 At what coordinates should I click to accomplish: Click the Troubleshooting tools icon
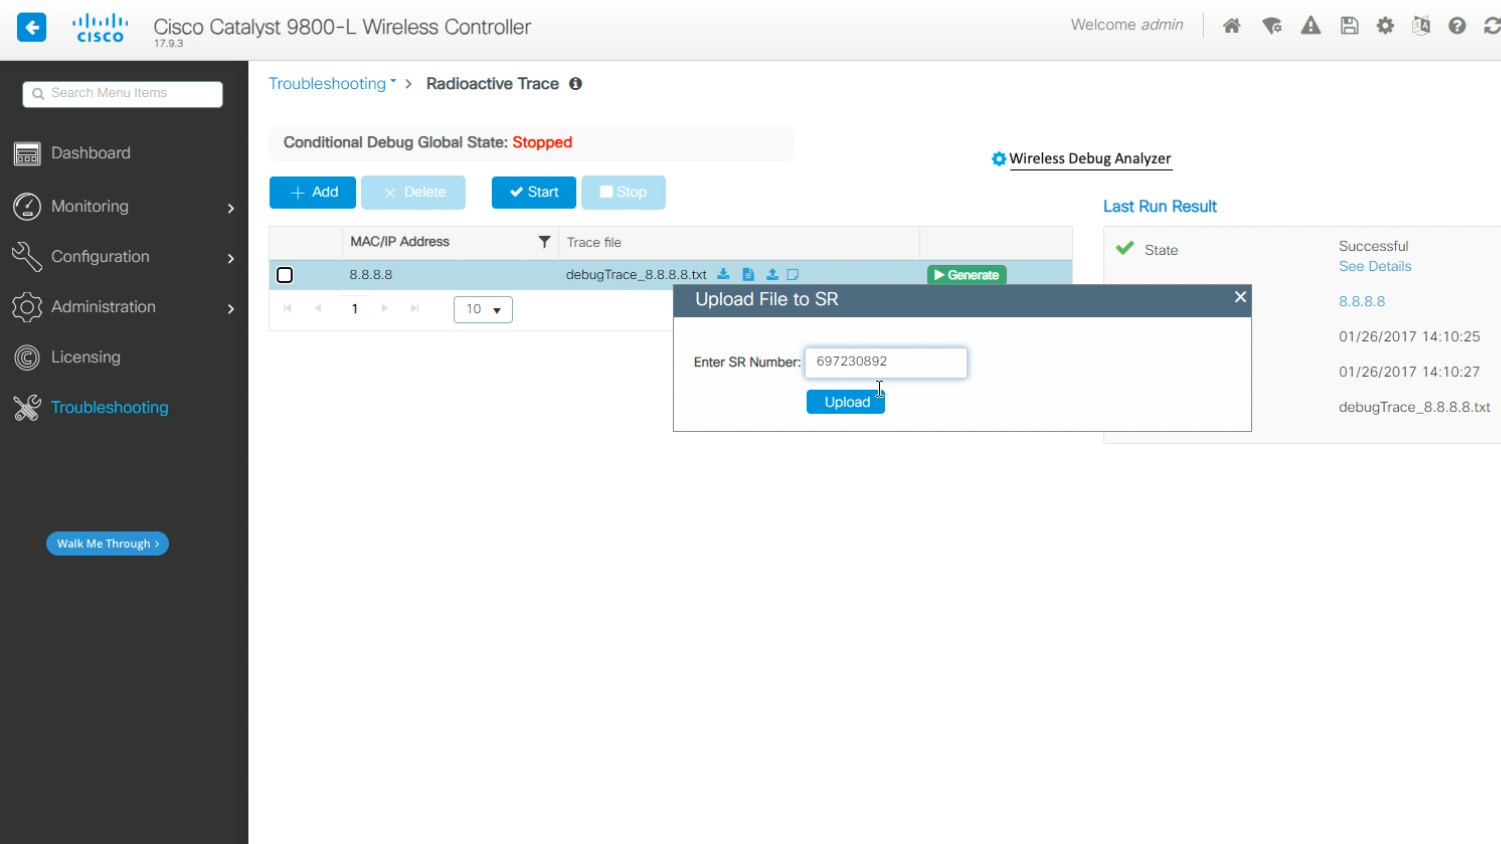point(27,407)
